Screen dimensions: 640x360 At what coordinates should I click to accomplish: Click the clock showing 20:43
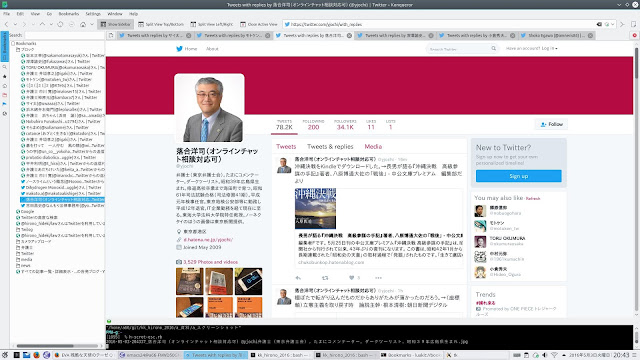point(621,355)
